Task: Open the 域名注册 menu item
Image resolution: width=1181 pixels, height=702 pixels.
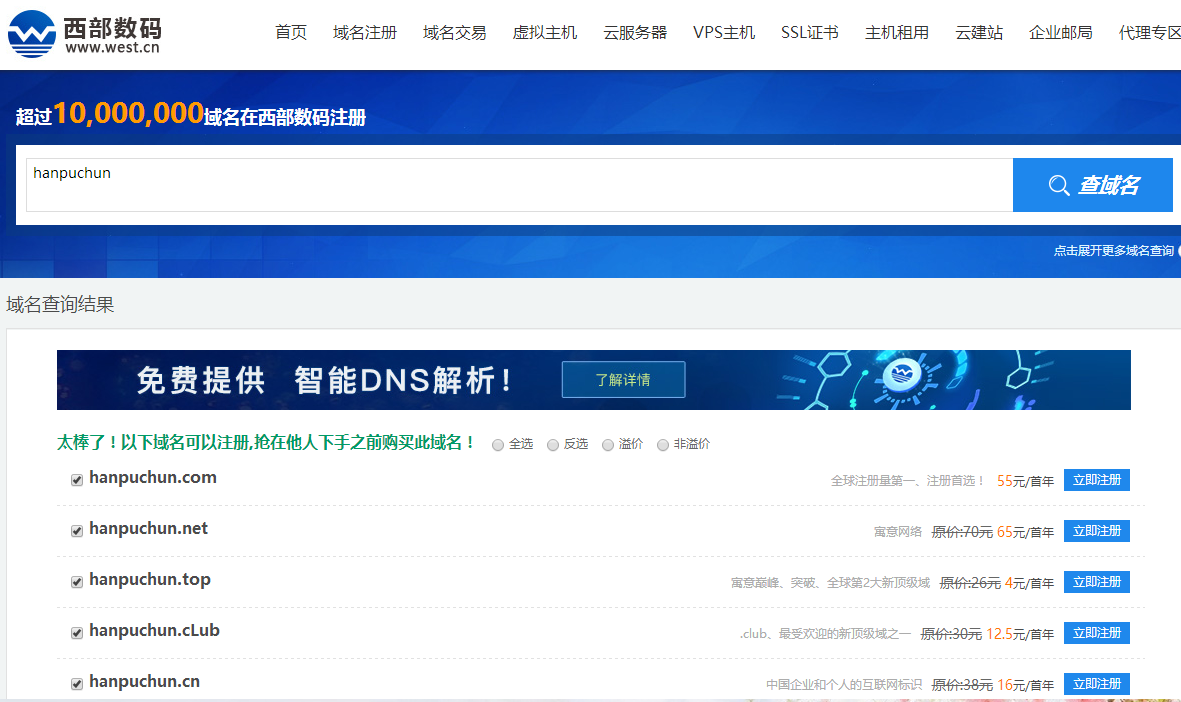Action: [364, 31]
